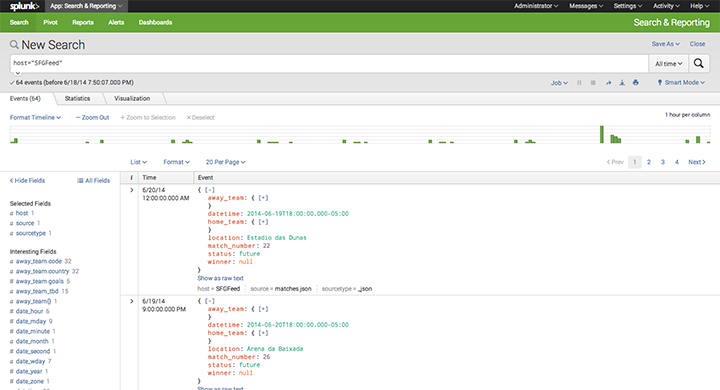This screenshot has width=720, height=390.
Task: Select sourcetype field in sidebar
Action: [x=31, y=233]
